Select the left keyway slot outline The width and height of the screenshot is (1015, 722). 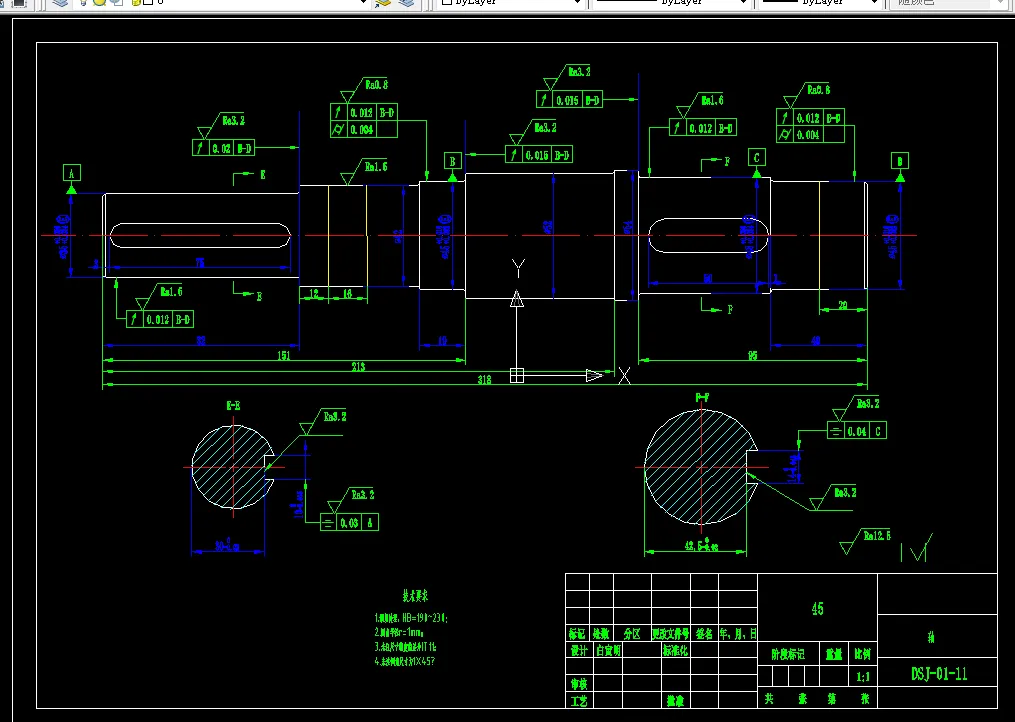[x=199, y=235]
